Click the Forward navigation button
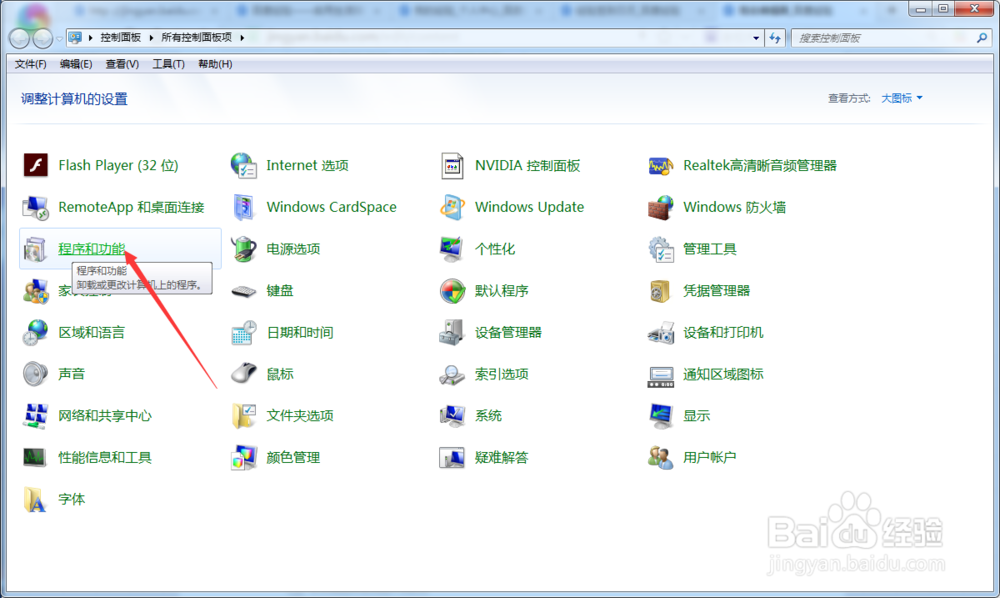This screenshot has height=598, width=1000. pos(43,38)
